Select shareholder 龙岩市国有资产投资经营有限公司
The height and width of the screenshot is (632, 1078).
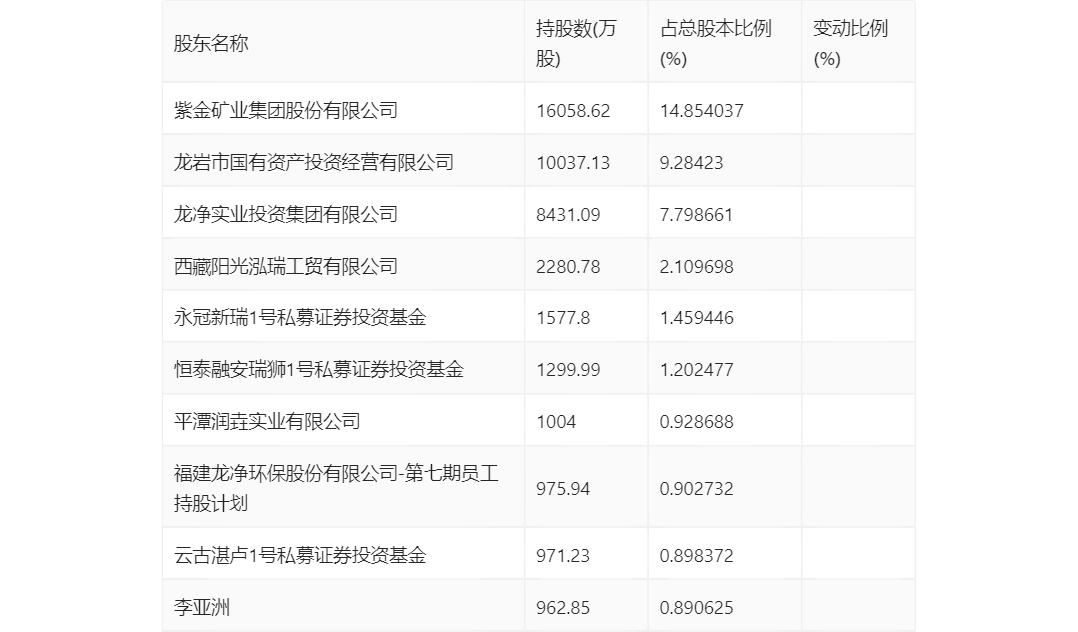coord(314,162)
